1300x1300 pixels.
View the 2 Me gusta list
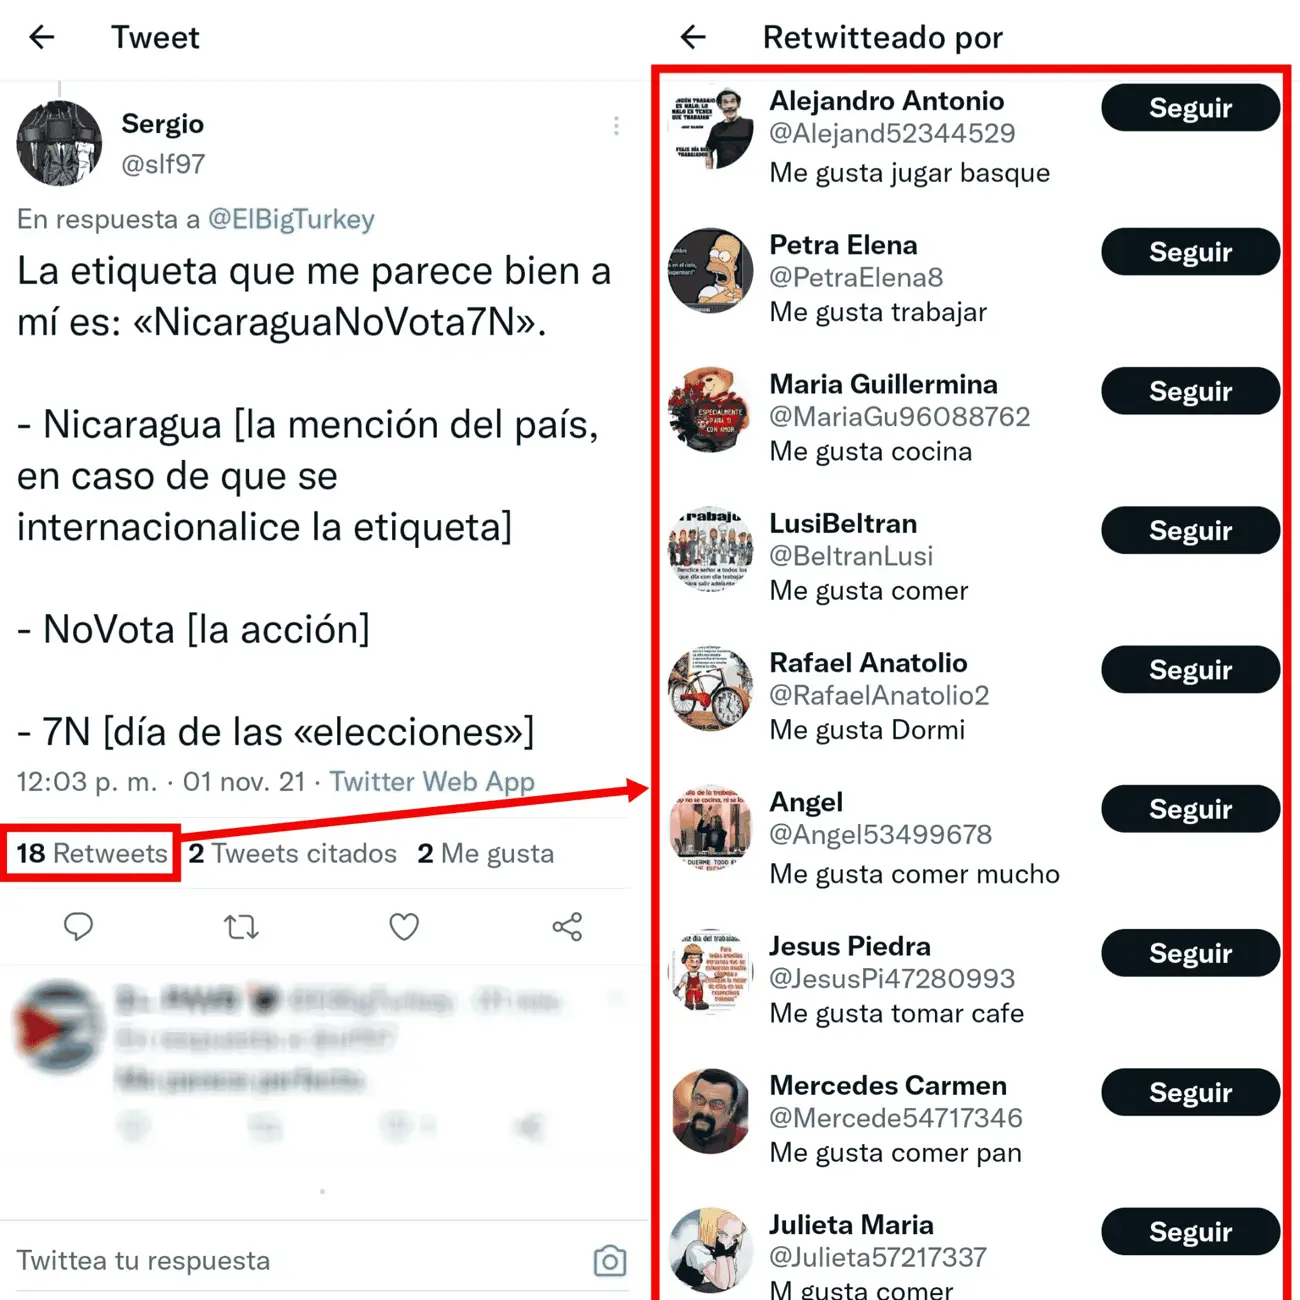[x=485, y=853]
